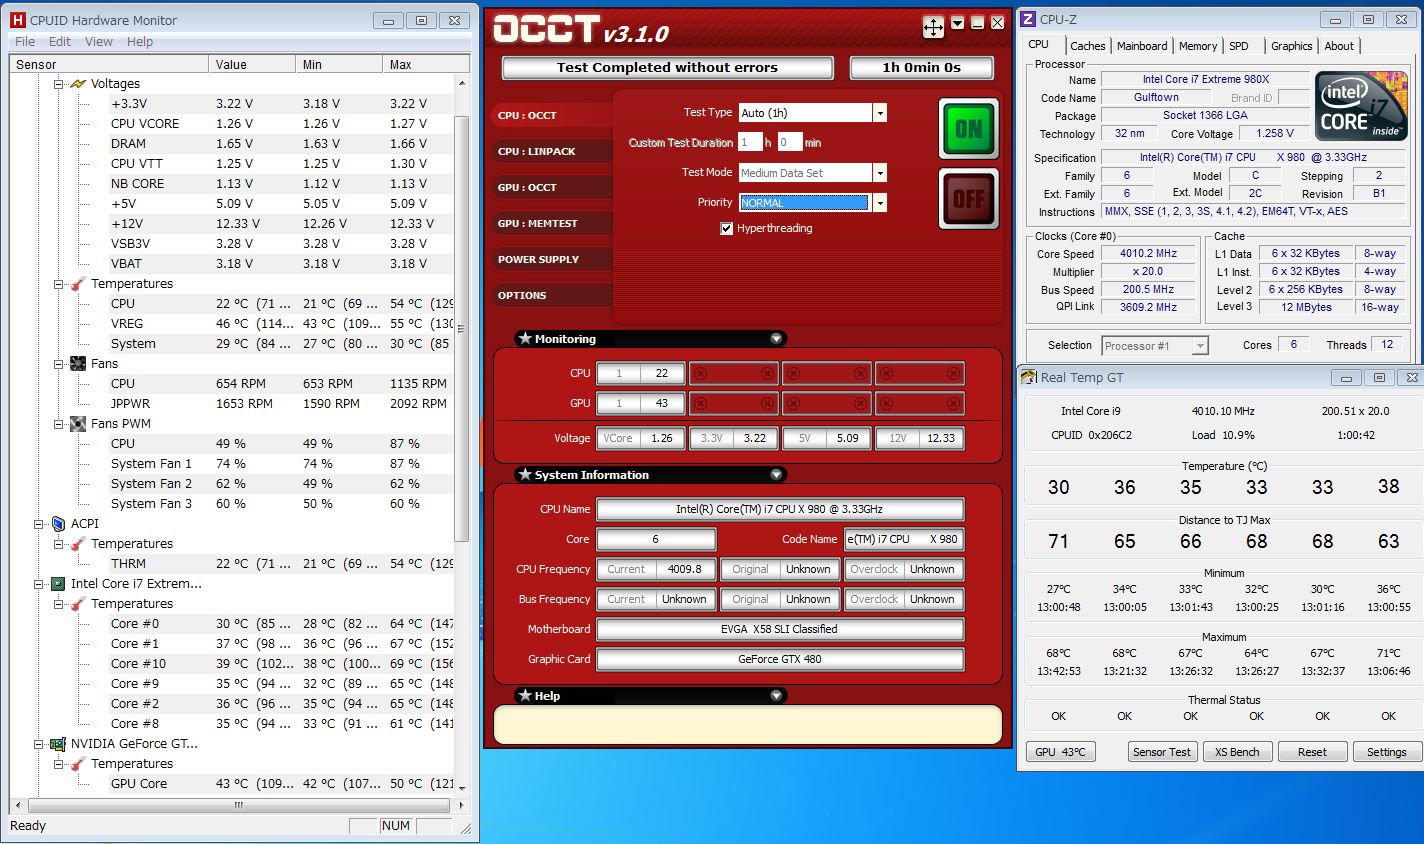Click the red OFF button in OCCT
Image resolution: width=1424 pixels, height=844 pixels.
(968, 198)
